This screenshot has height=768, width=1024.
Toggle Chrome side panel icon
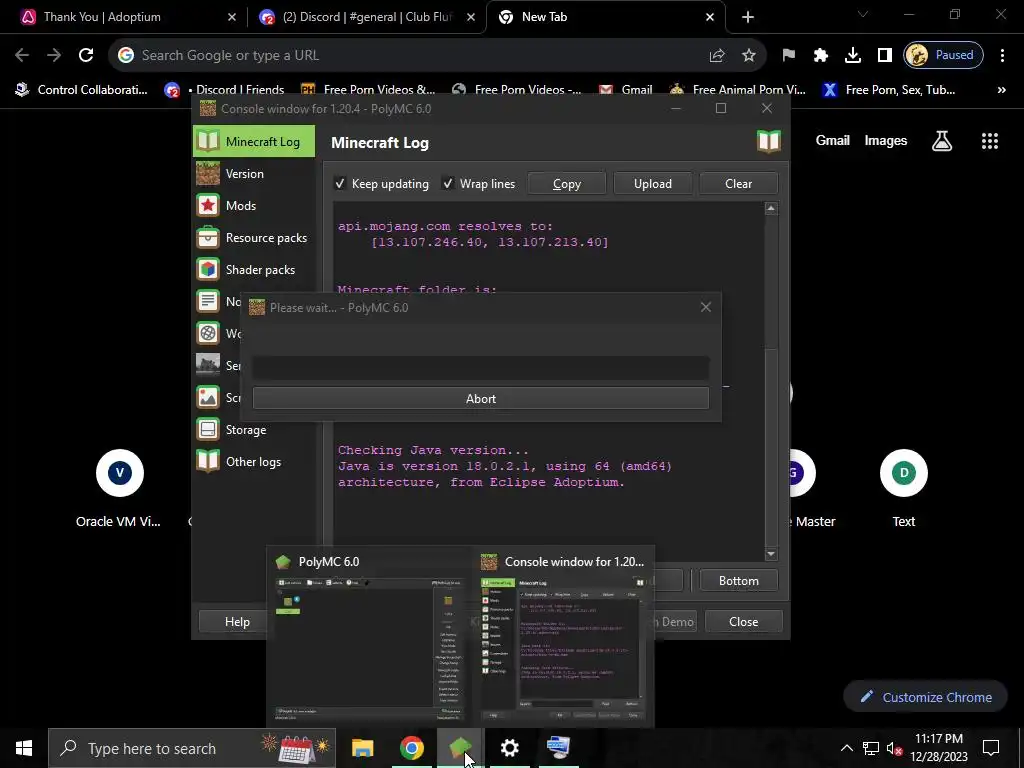(885, 56)
